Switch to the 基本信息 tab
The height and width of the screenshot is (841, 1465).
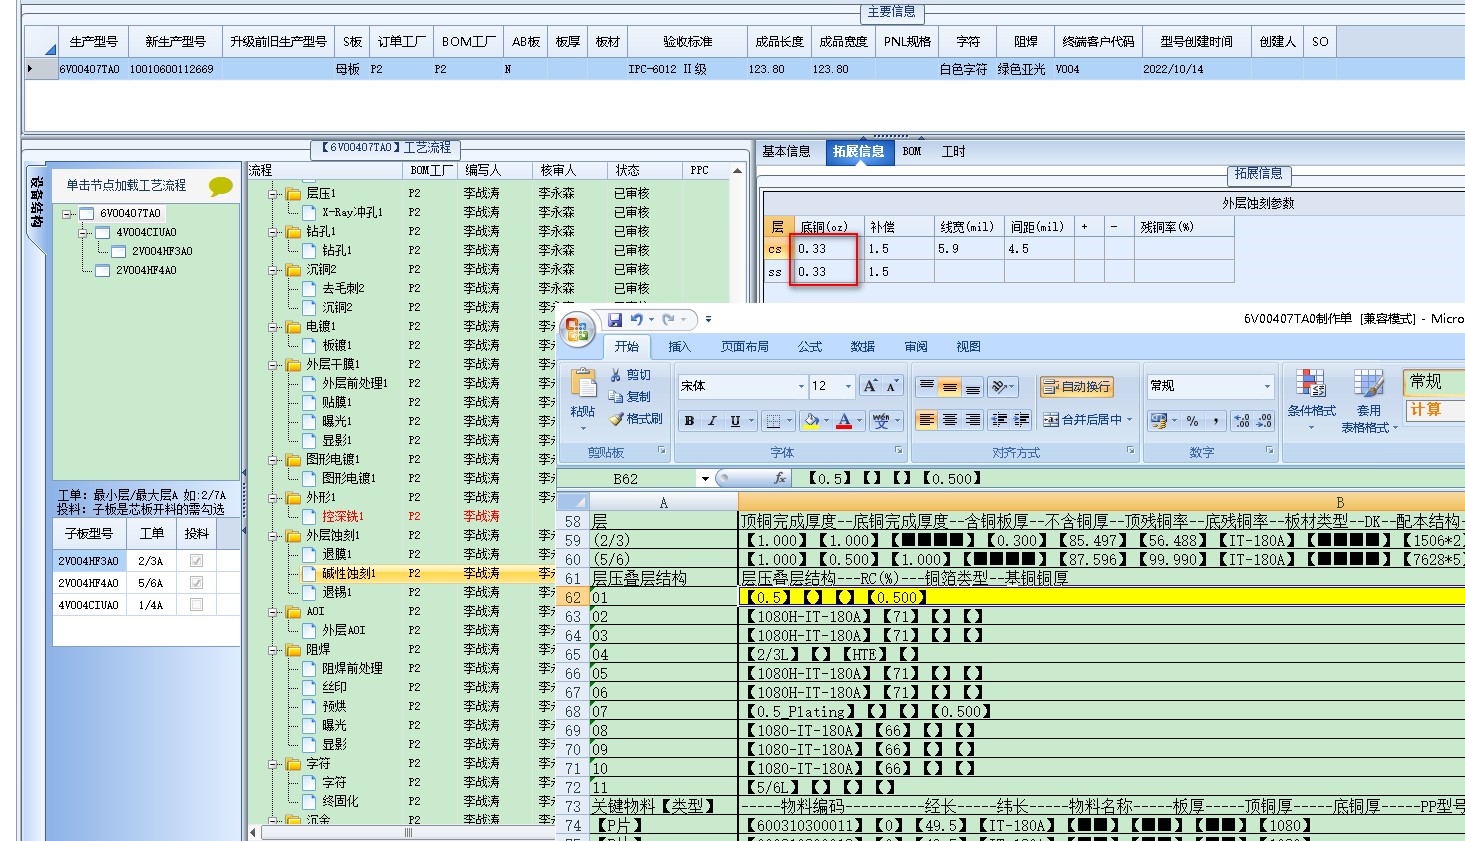(x=786, y=152)
